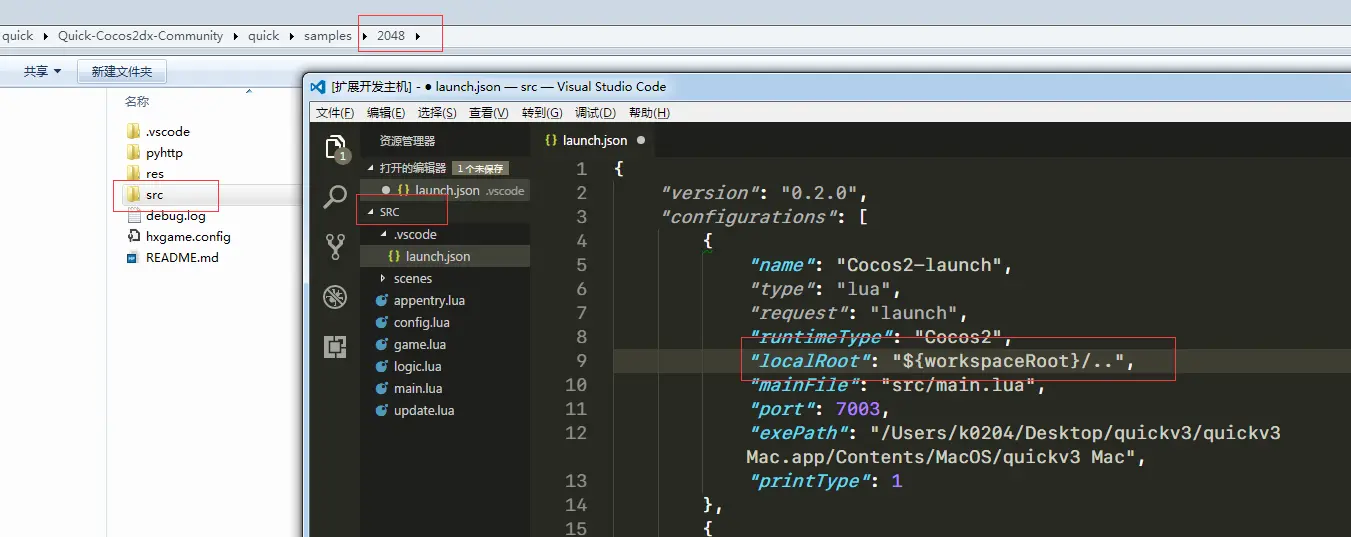Click the "exePath" key in editor
Viewport: 1351px width, 537px height.
[799, 433]
